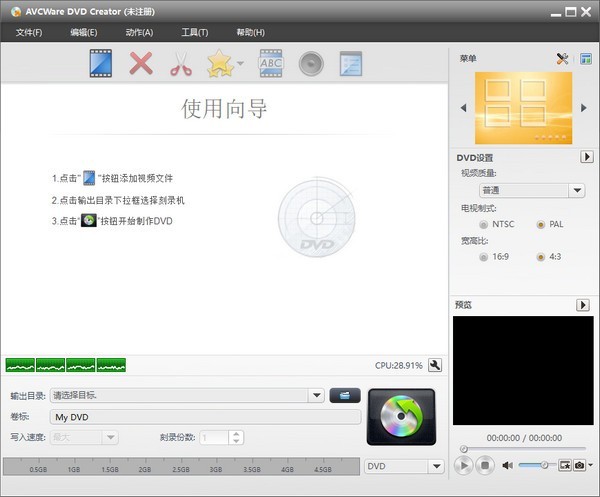The width and height of the screenshot is (600, 497).
Task: Expand the 预览 preview panel arrow
Action: pos(583,305)
